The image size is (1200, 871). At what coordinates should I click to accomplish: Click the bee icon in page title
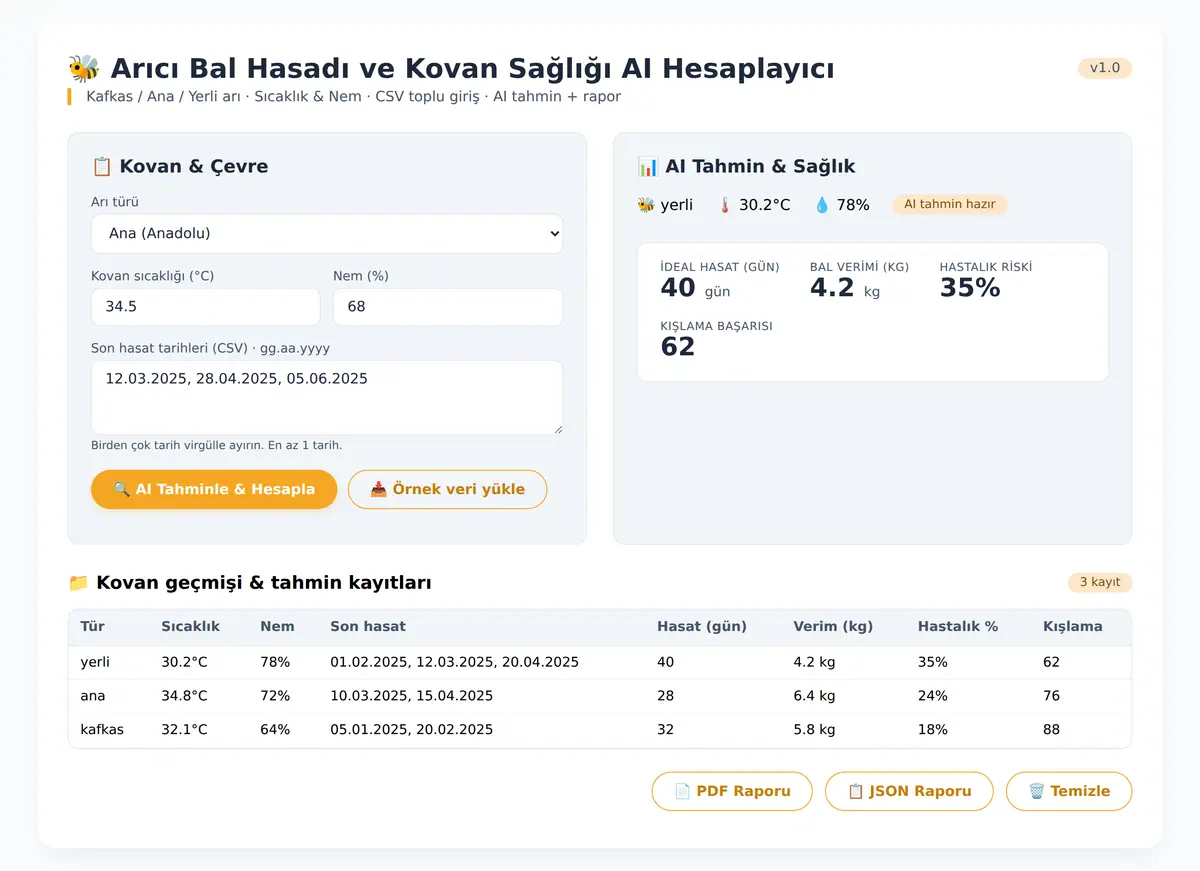point(84,68)
